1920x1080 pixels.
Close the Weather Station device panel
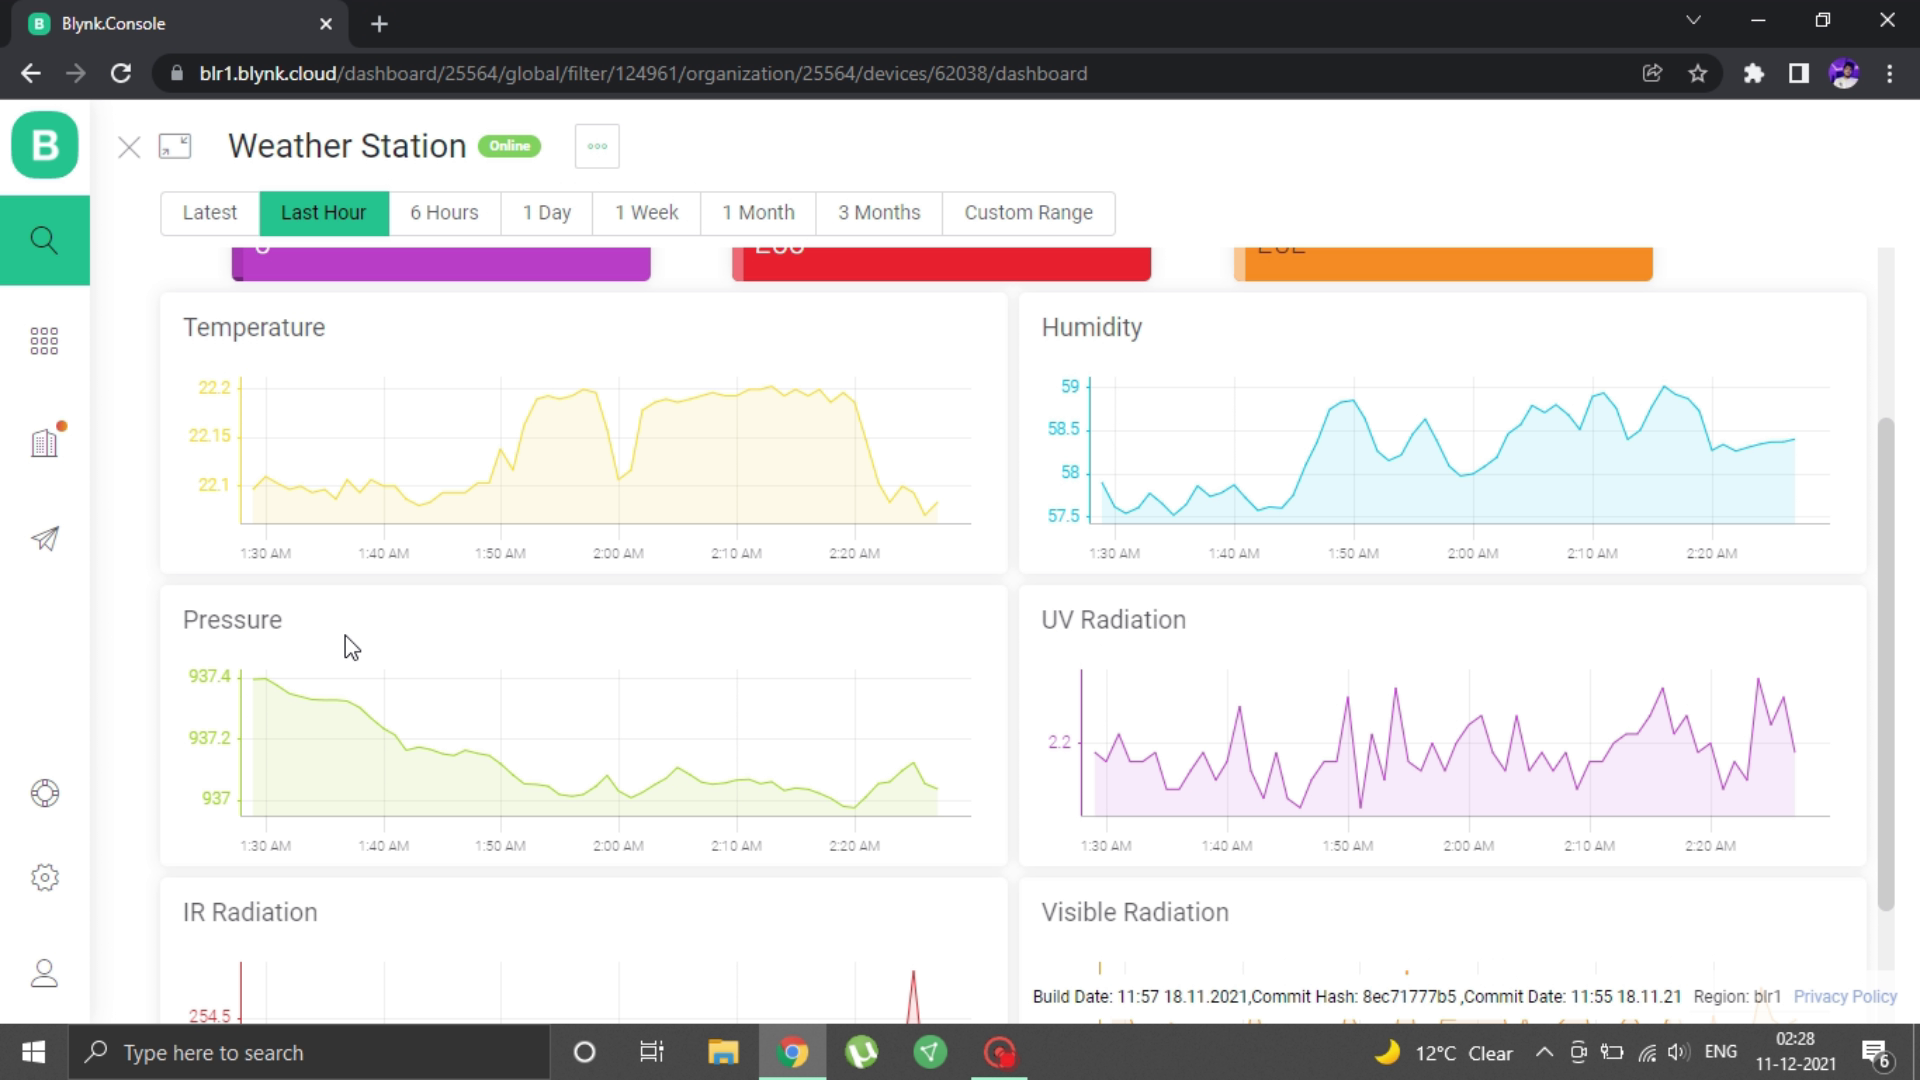pos(129,148)
